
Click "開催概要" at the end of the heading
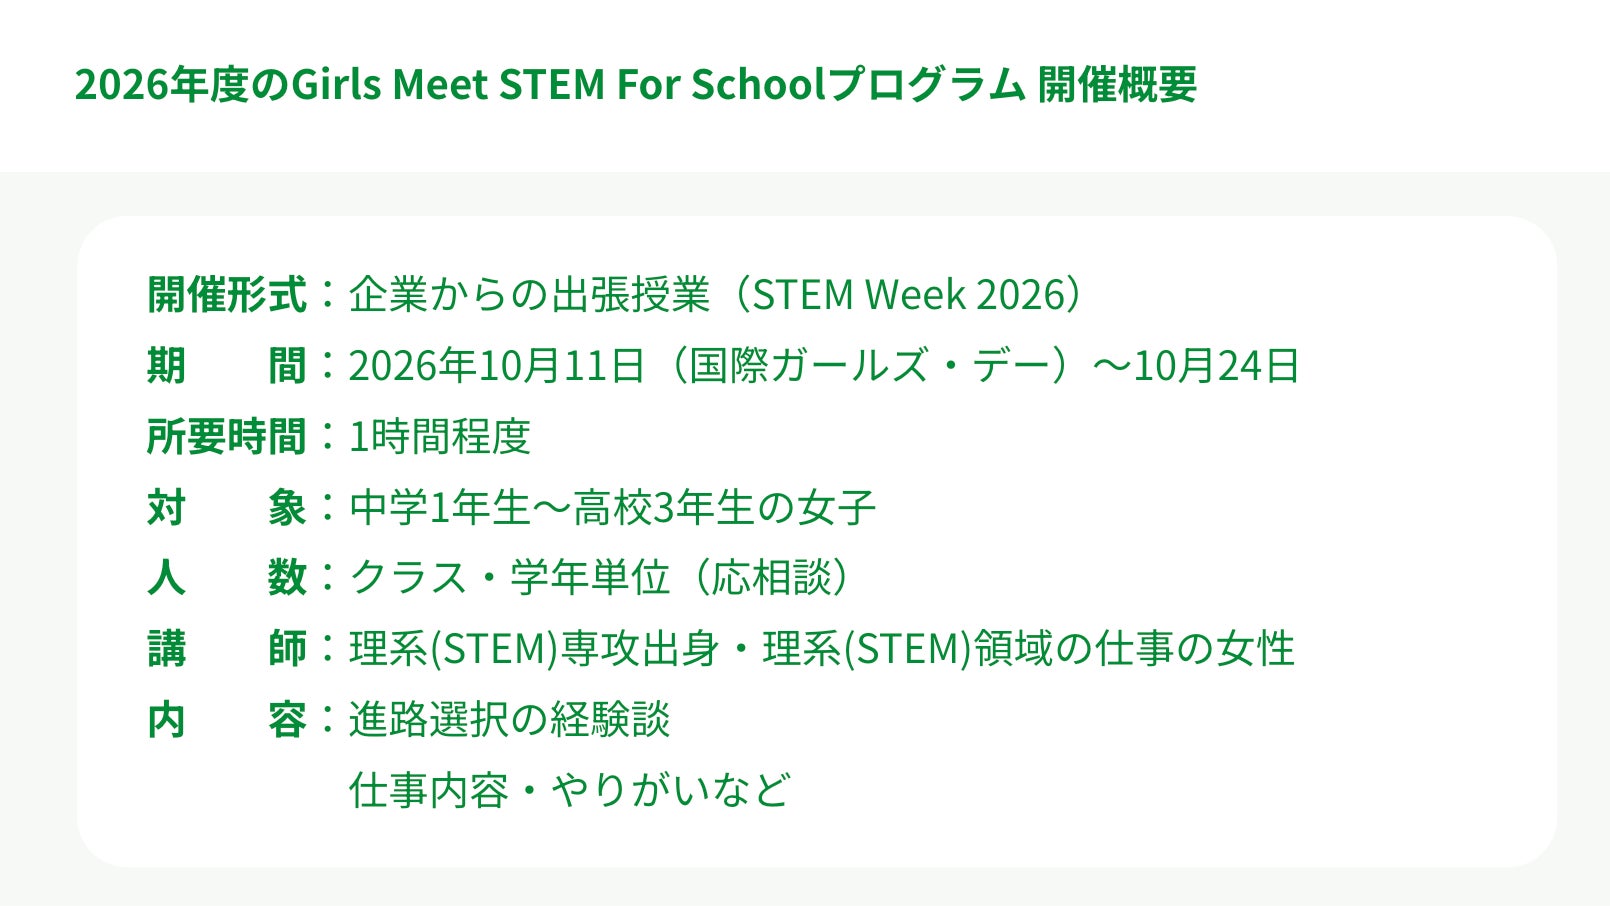point(1116,85)
